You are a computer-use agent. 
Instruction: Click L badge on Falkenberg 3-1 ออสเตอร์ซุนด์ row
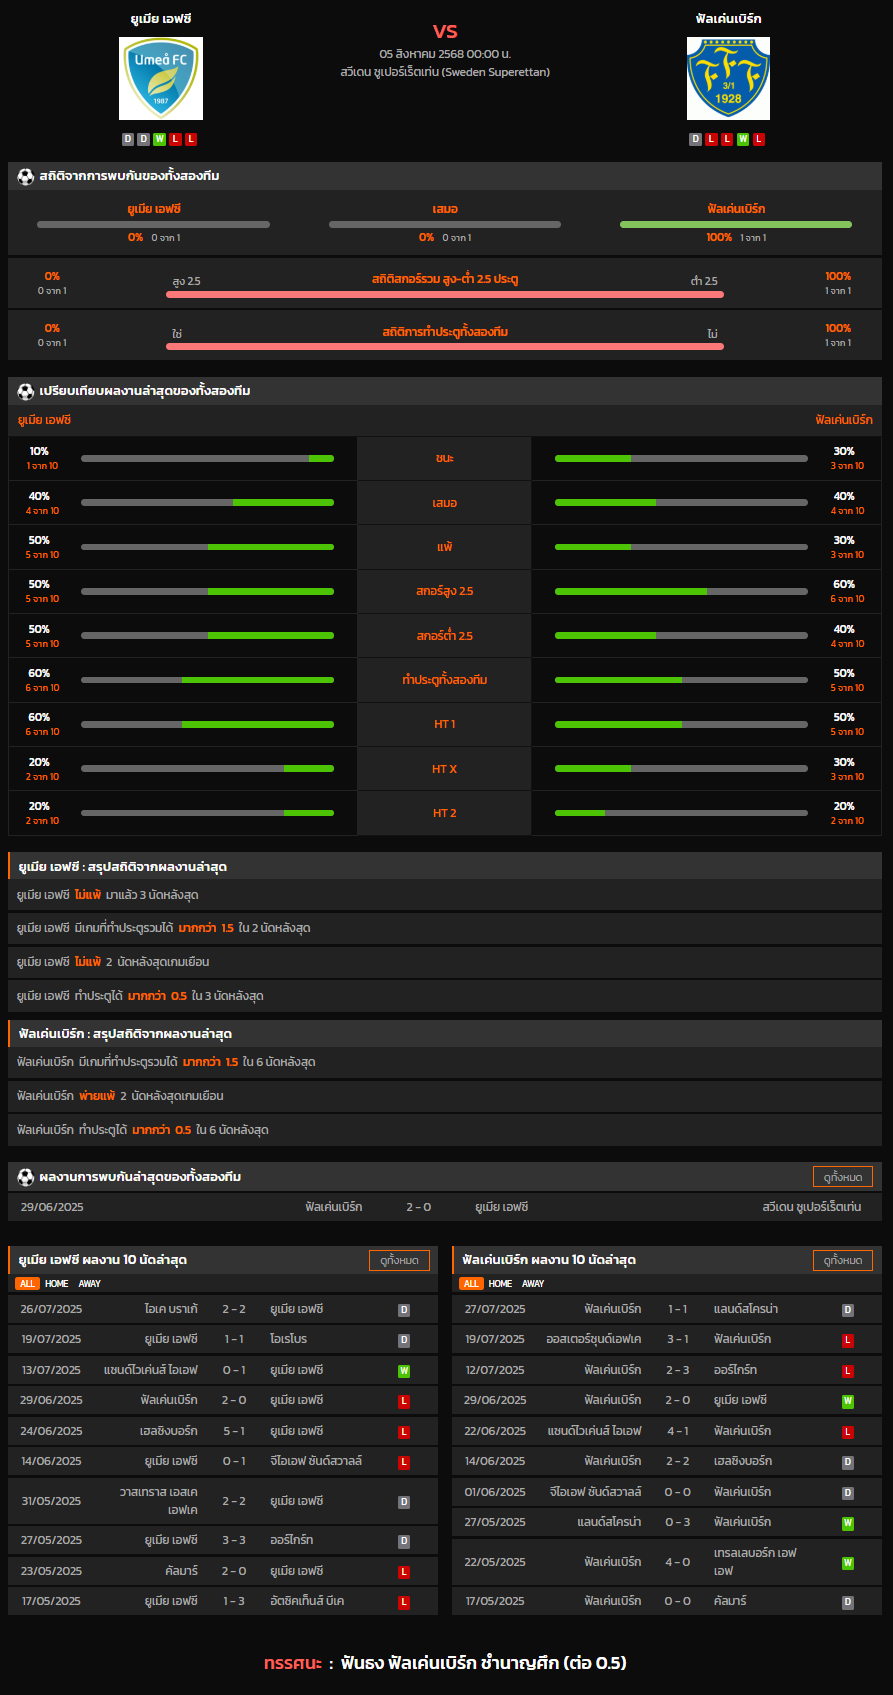click(x=847, y=1340)
